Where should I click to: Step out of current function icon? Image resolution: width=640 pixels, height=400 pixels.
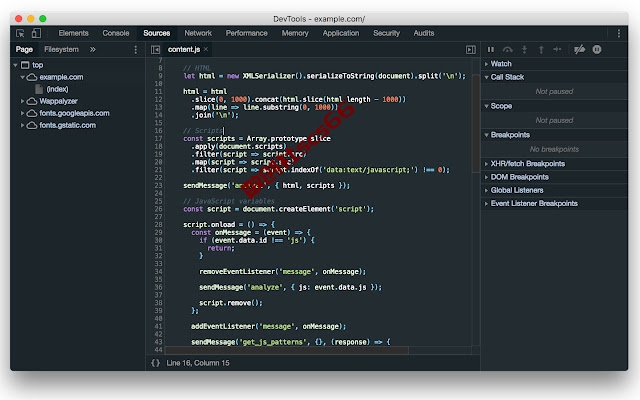pyautogui.click(x=541, y=49)
